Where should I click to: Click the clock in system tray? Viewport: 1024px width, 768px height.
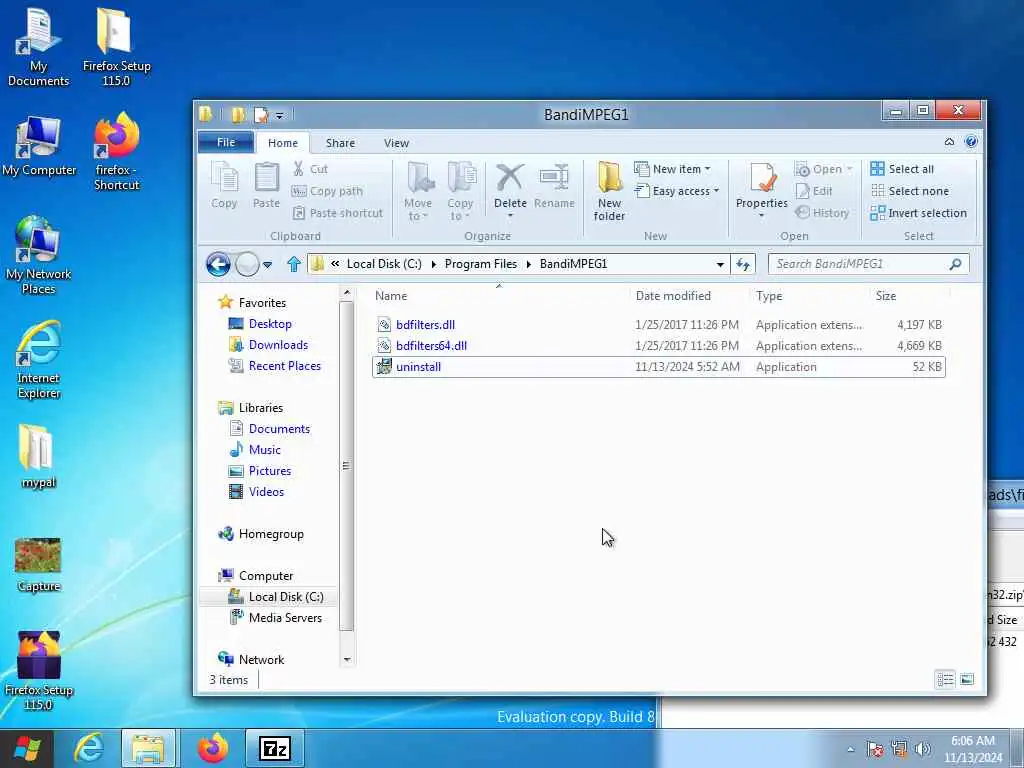pyautogui.click(x=972, y=749)
